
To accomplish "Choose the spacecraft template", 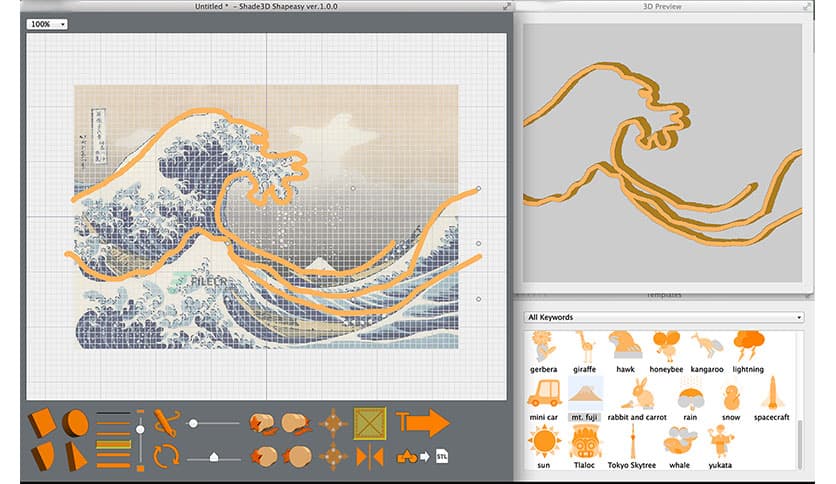I will click(771, 400).
